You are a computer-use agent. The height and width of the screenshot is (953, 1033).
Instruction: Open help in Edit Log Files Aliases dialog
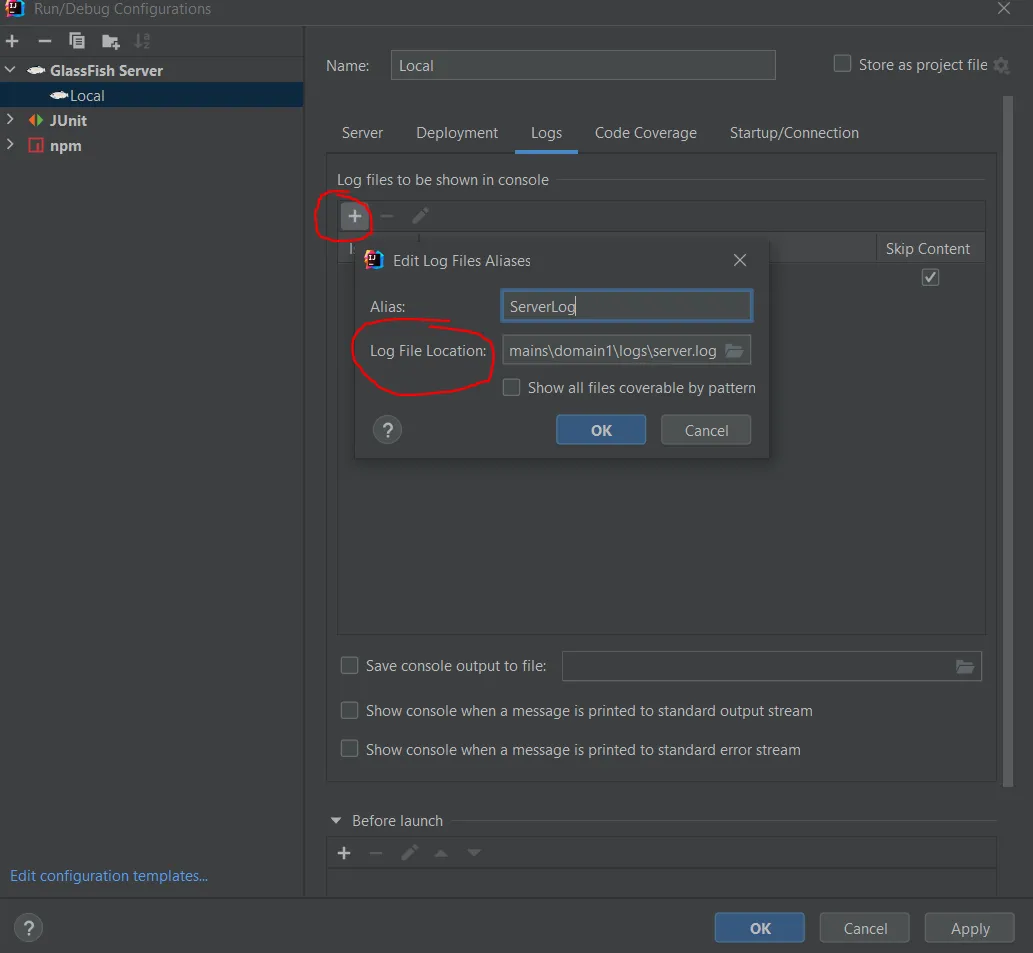387,430
